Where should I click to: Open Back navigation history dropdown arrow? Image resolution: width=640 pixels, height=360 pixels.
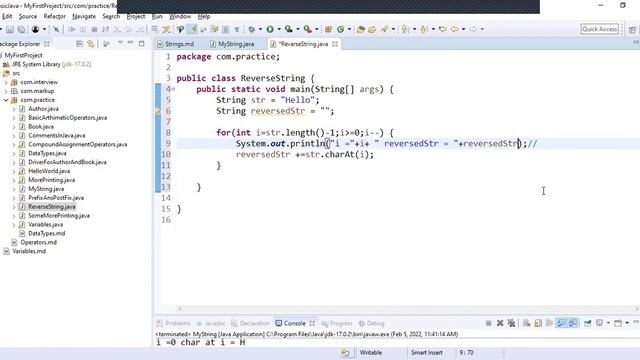[x=463, y=29]
